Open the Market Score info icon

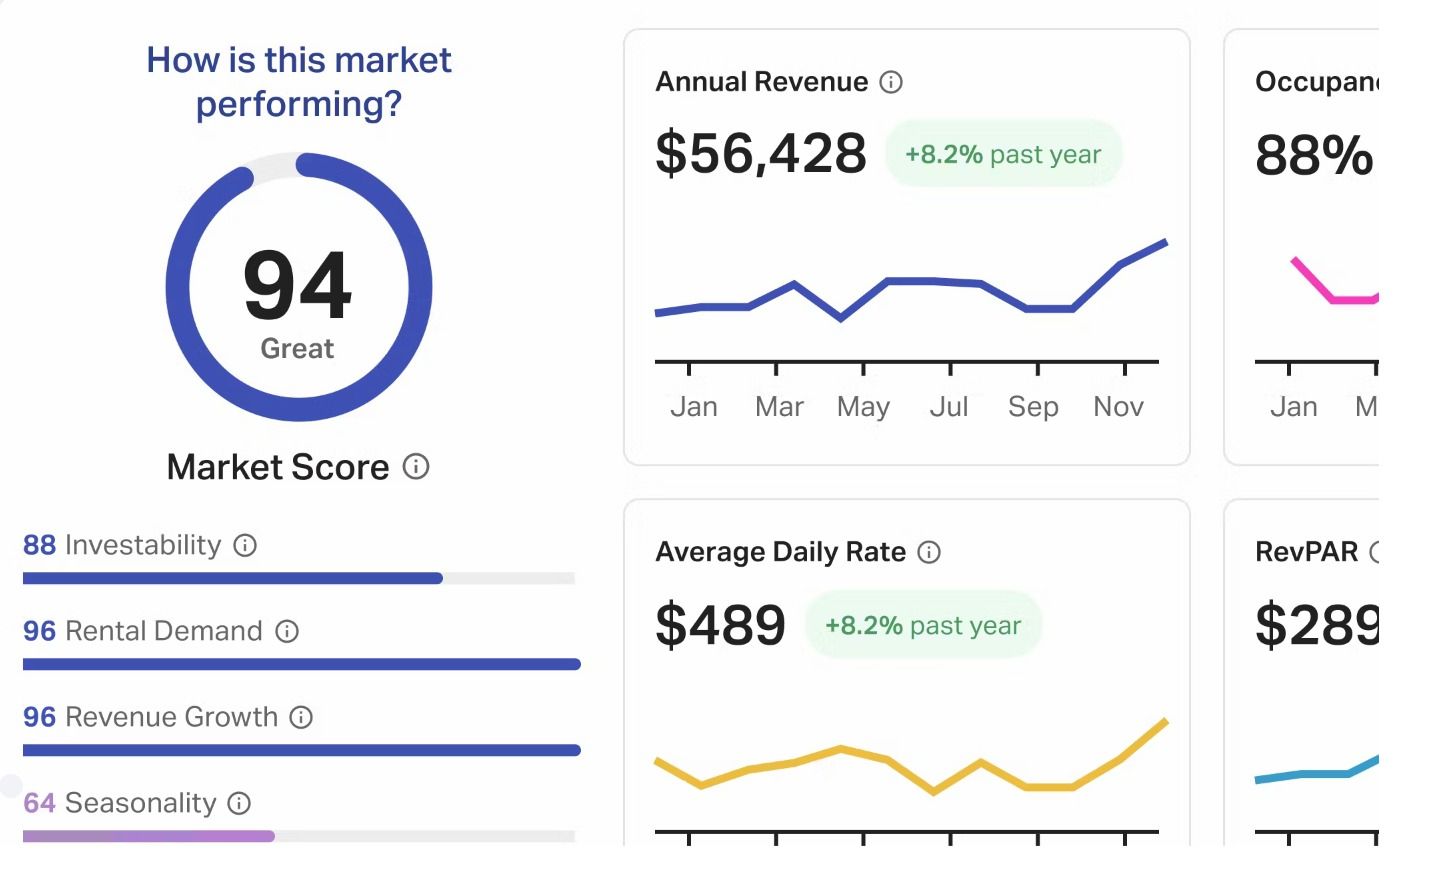416,466
